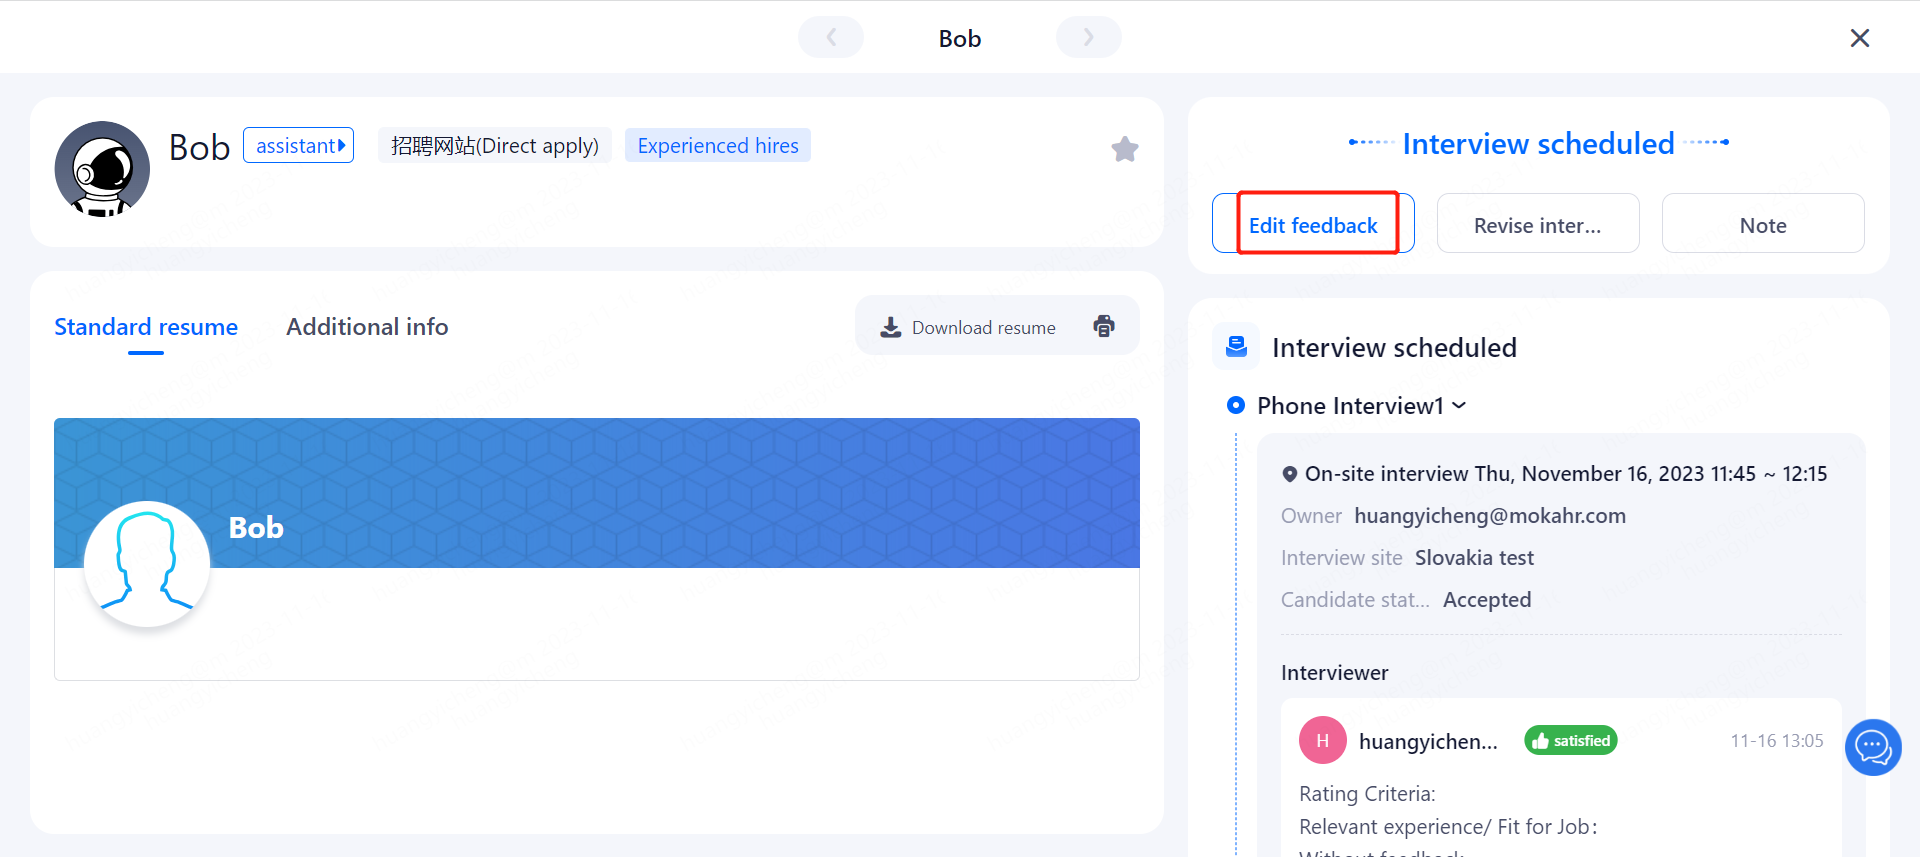The height and width of the screenshot is (857, 1920).
Task: Add a Note to the candidate
Action: click(x=1762, y=225)
